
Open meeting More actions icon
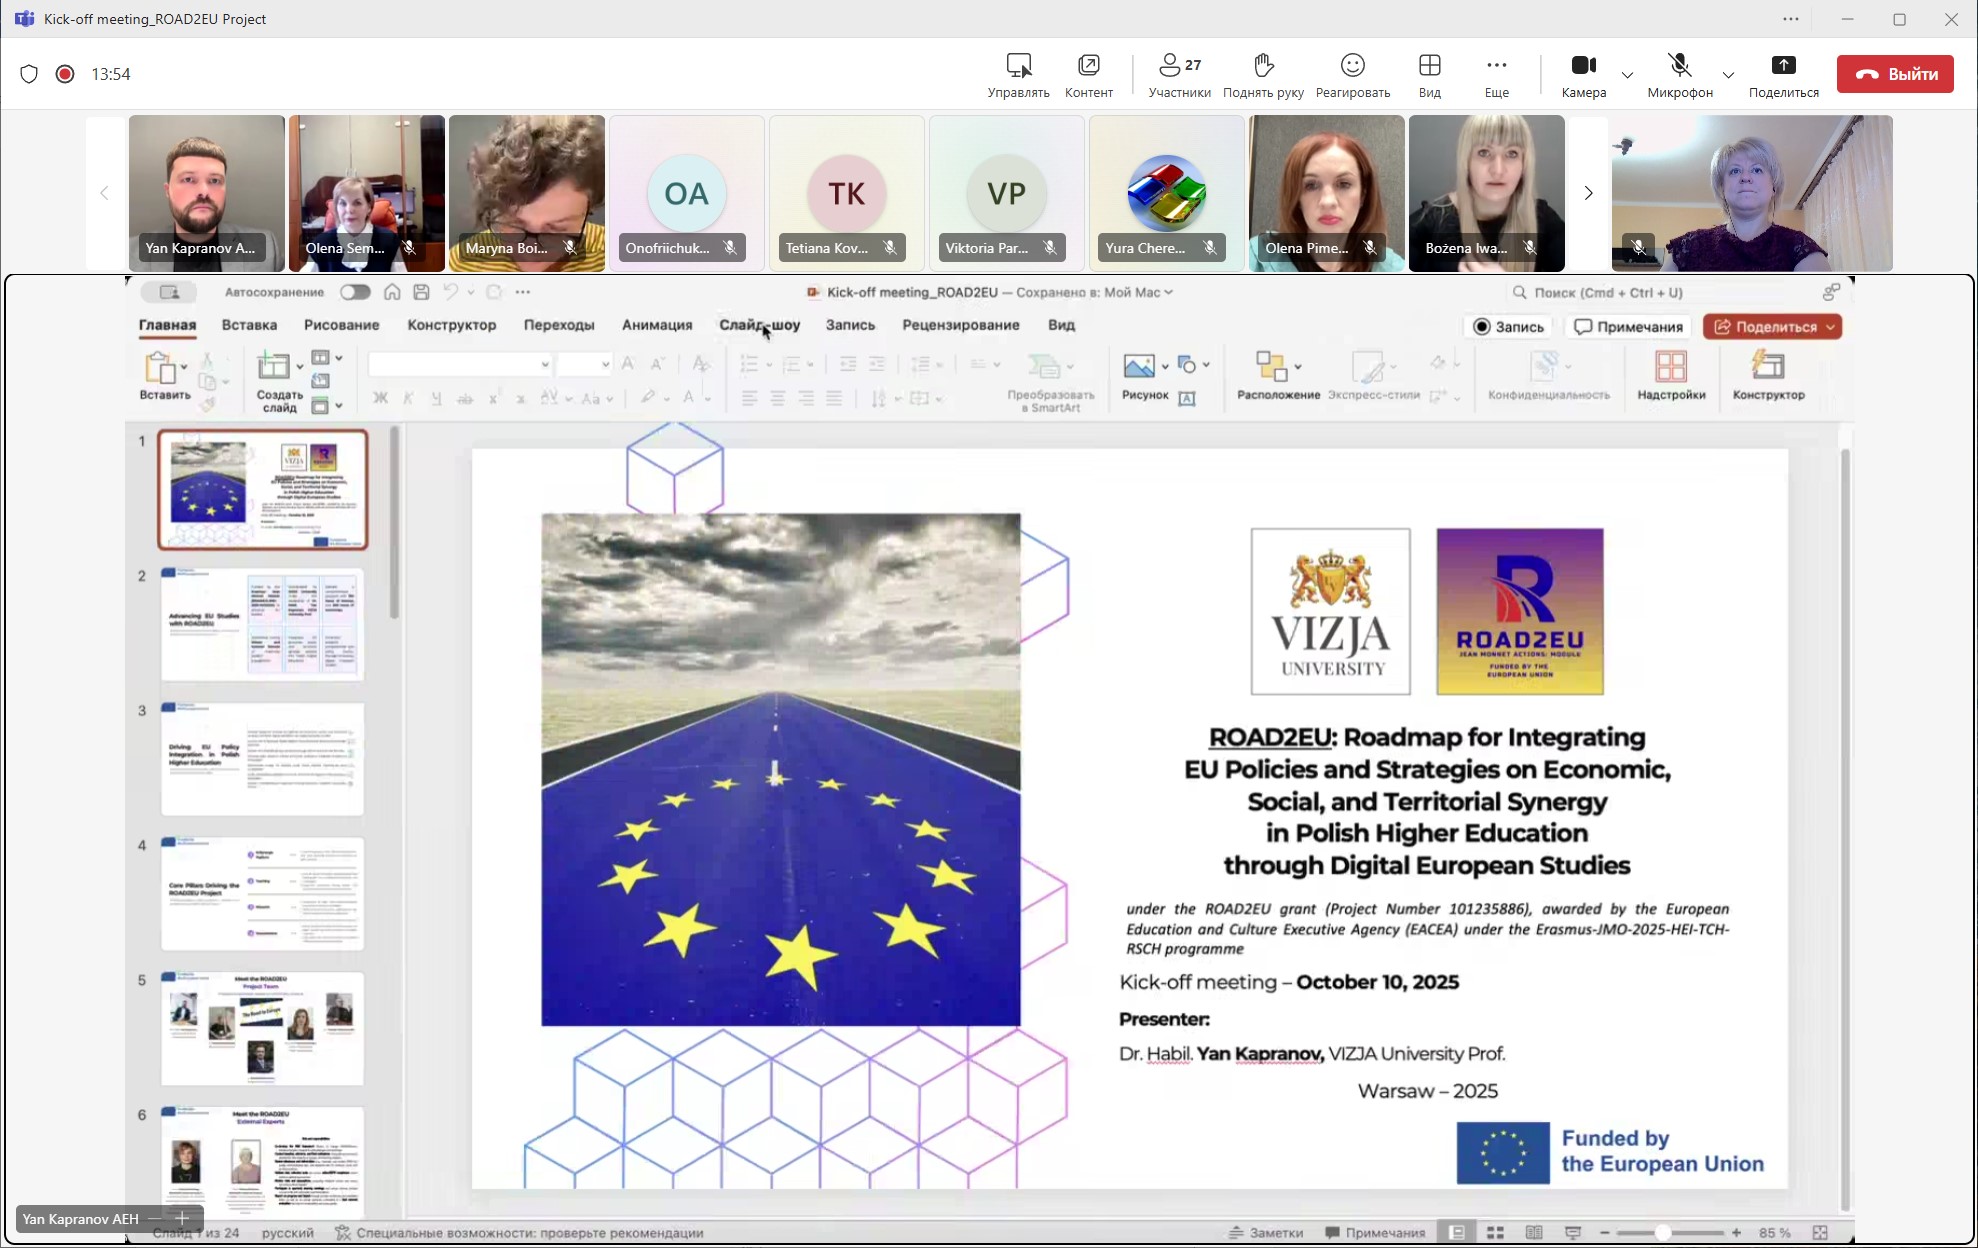coord(1496,66)
